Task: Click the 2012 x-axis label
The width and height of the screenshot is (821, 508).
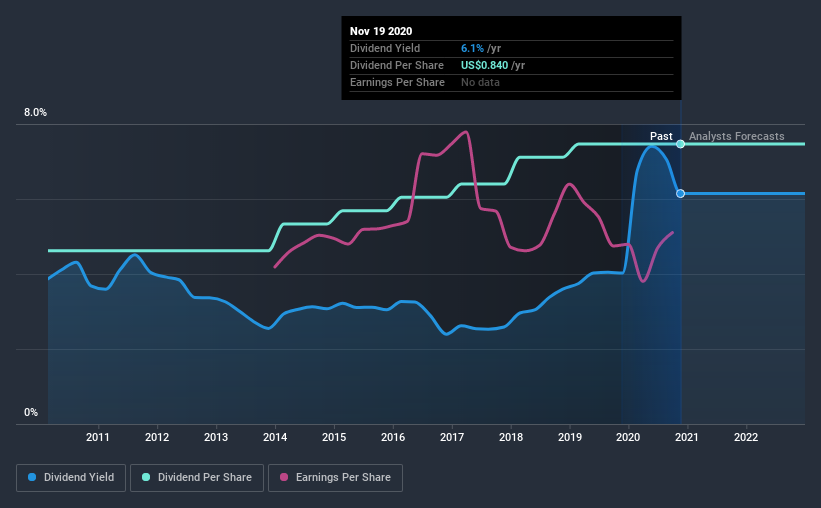Action: click(x=157, y=437)
